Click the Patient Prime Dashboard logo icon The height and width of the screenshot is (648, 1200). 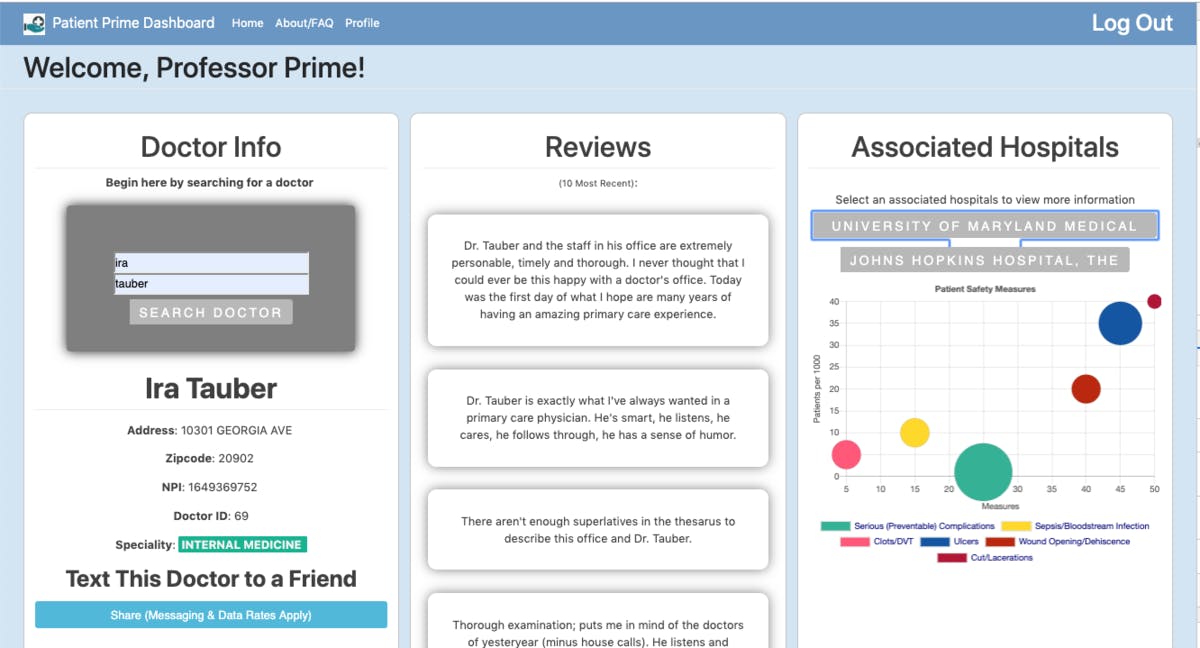tap(34, 22)
